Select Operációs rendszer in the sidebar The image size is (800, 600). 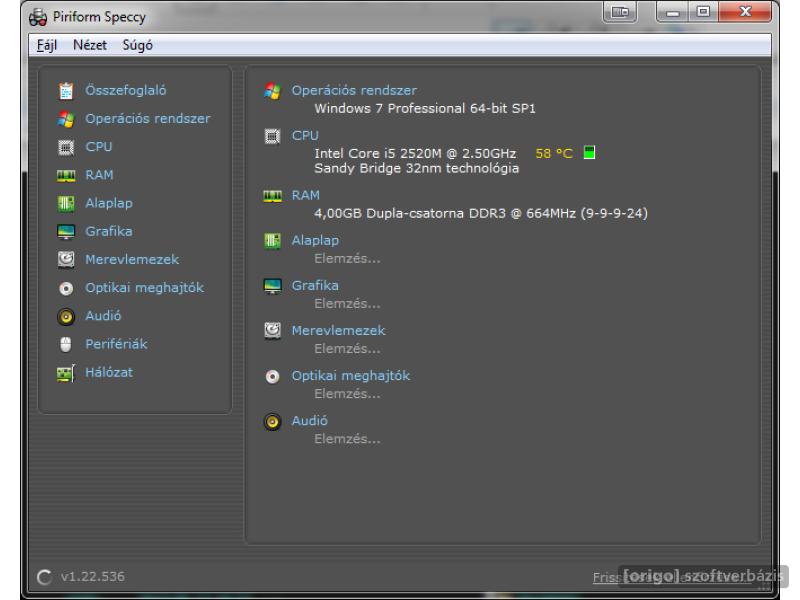tap(147, 118)
